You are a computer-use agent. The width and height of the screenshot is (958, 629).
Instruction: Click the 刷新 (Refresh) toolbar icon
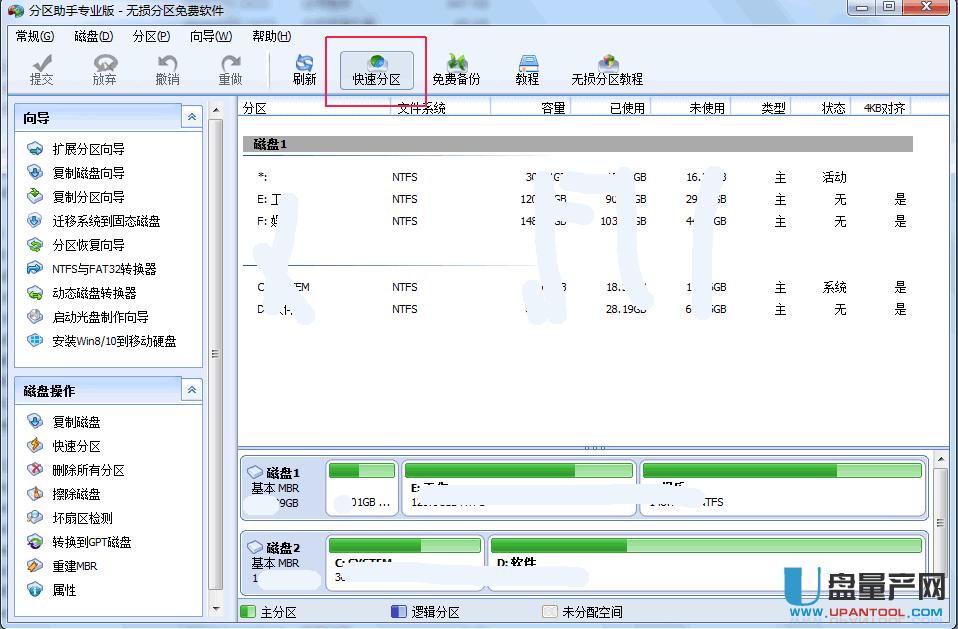[303, 68]
